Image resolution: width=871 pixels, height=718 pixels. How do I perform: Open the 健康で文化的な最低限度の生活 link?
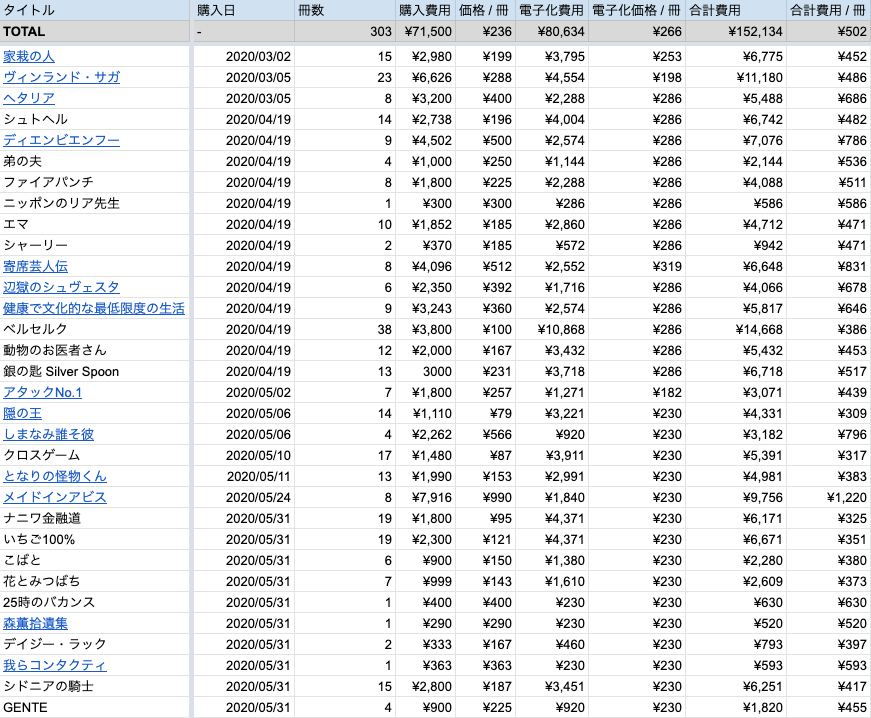pos(94,309)
